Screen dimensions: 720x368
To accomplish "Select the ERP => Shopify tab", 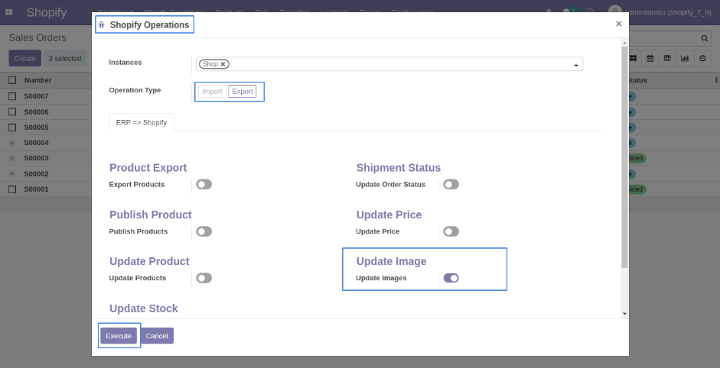I will (141, 123).
